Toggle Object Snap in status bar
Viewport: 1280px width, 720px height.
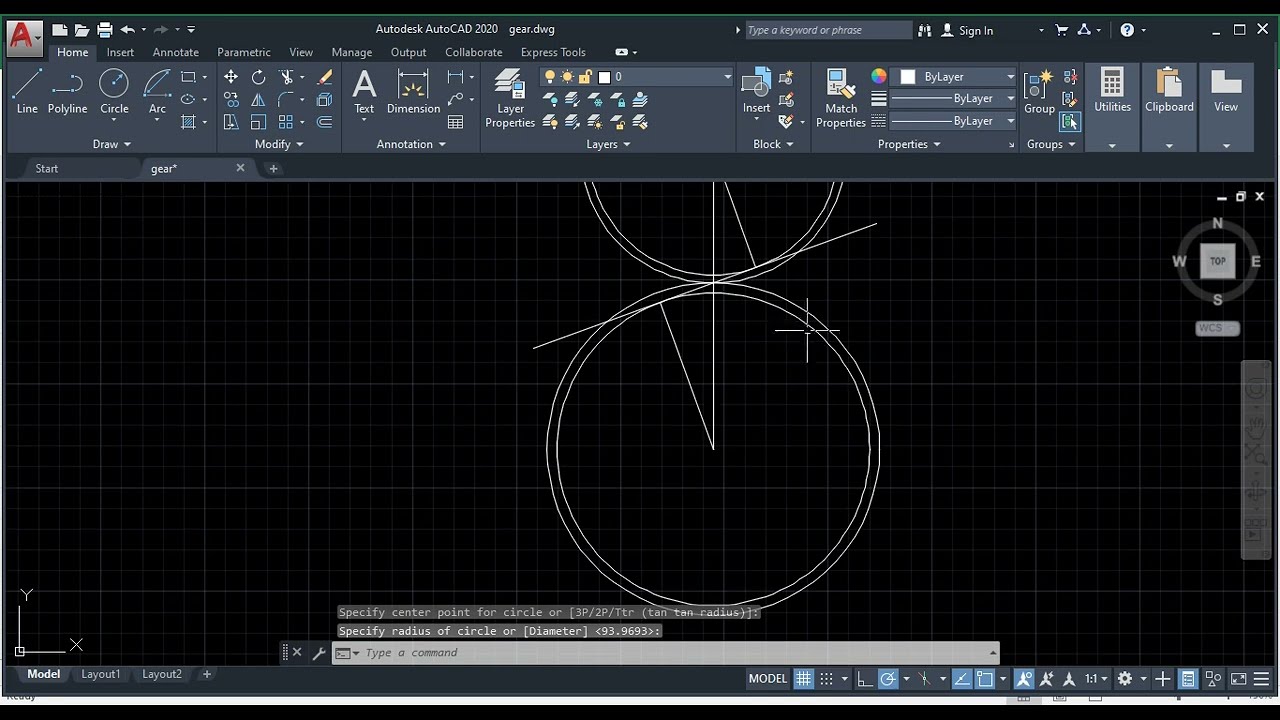985,678
